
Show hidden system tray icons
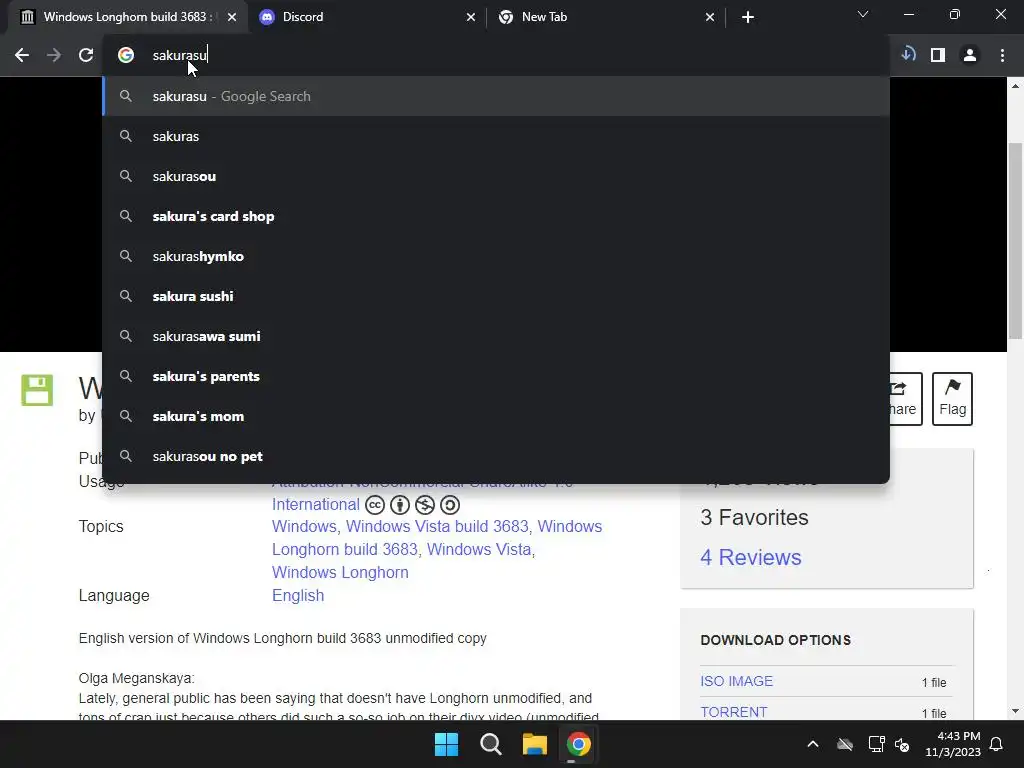point(813,744)
